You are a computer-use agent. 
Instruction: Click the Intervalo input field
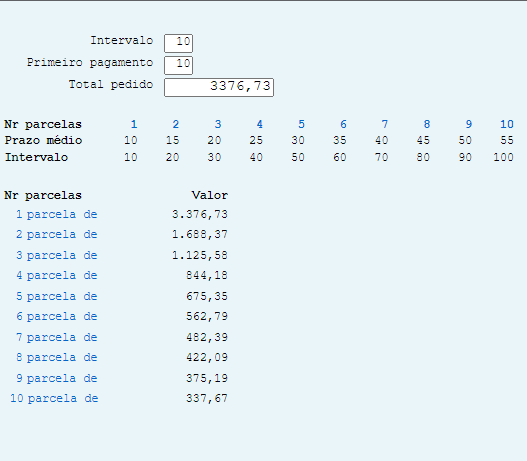178,43
